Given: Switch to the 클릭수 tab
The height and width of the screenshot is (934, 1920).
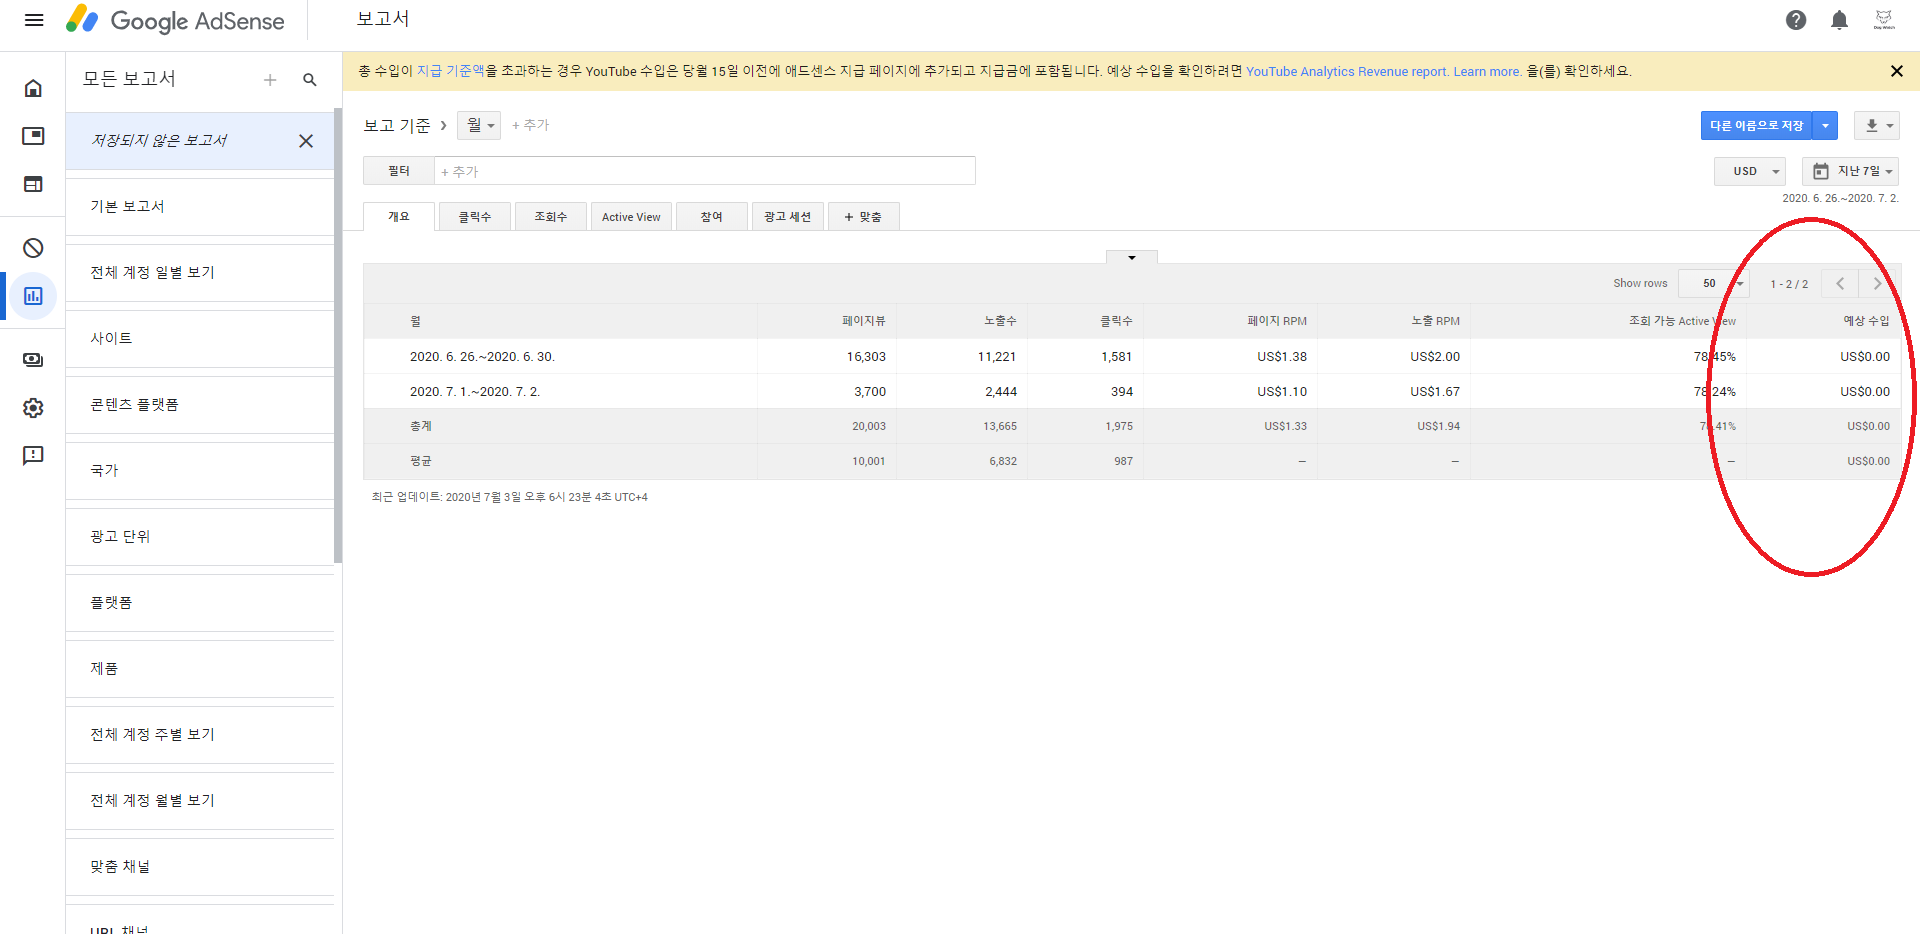Looking at the screenshot, I should click(x=474, y=216).
